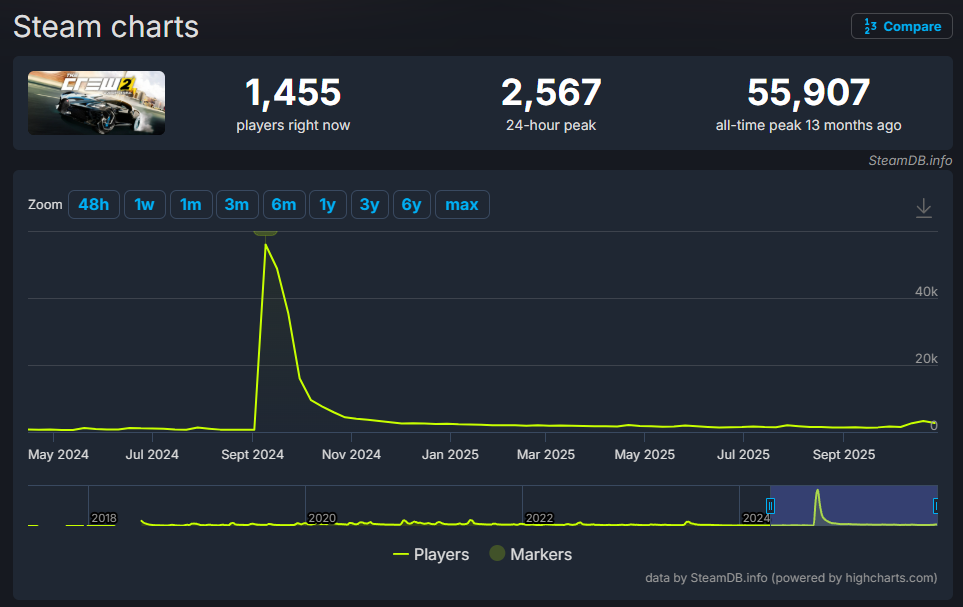
Task: Click the 1,455 players right now value
Action: coord(293,92)
